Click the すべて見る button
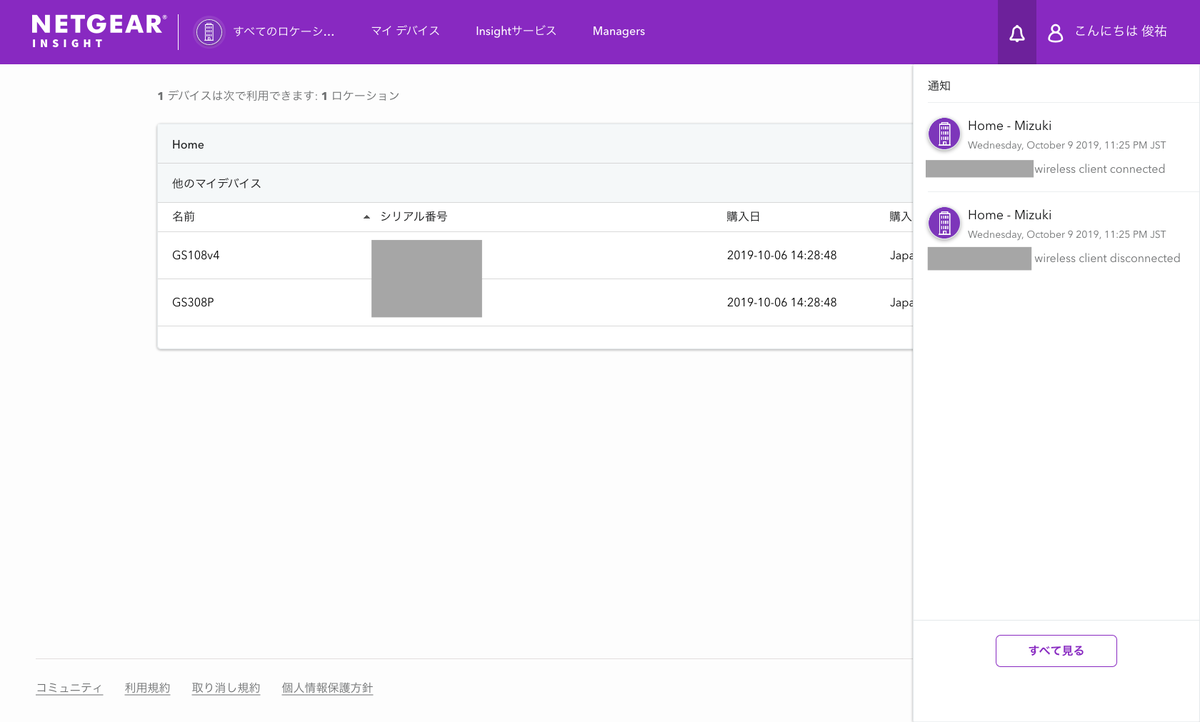This screenshot has width=1200, height=722. [1056, 650]
